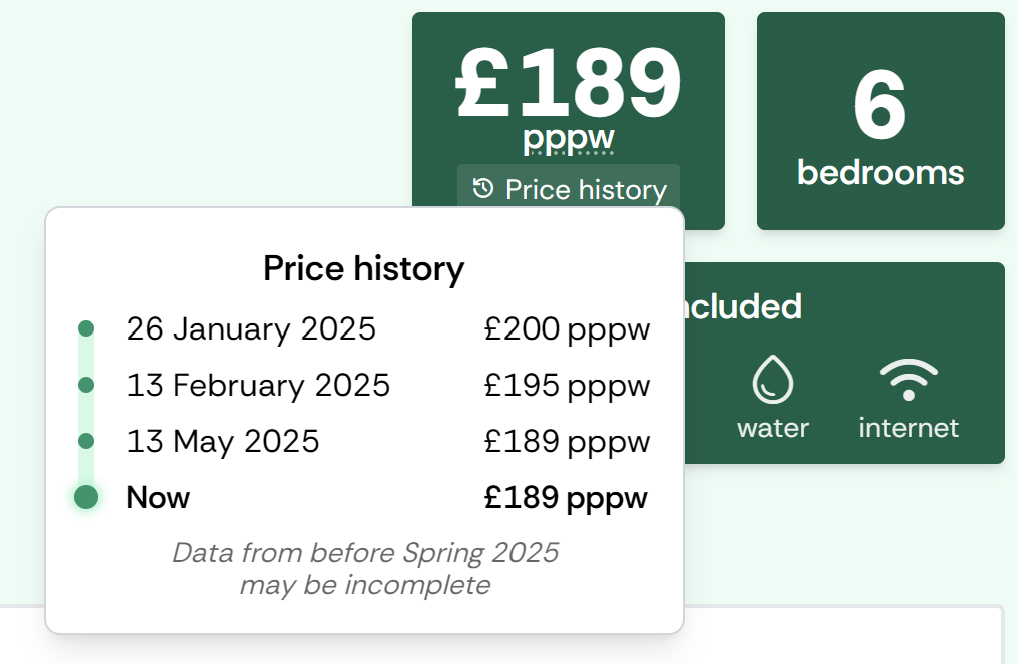1018x664 pixels.
Task: Click the Price history clock icon
Action: [x=483, y=189]
